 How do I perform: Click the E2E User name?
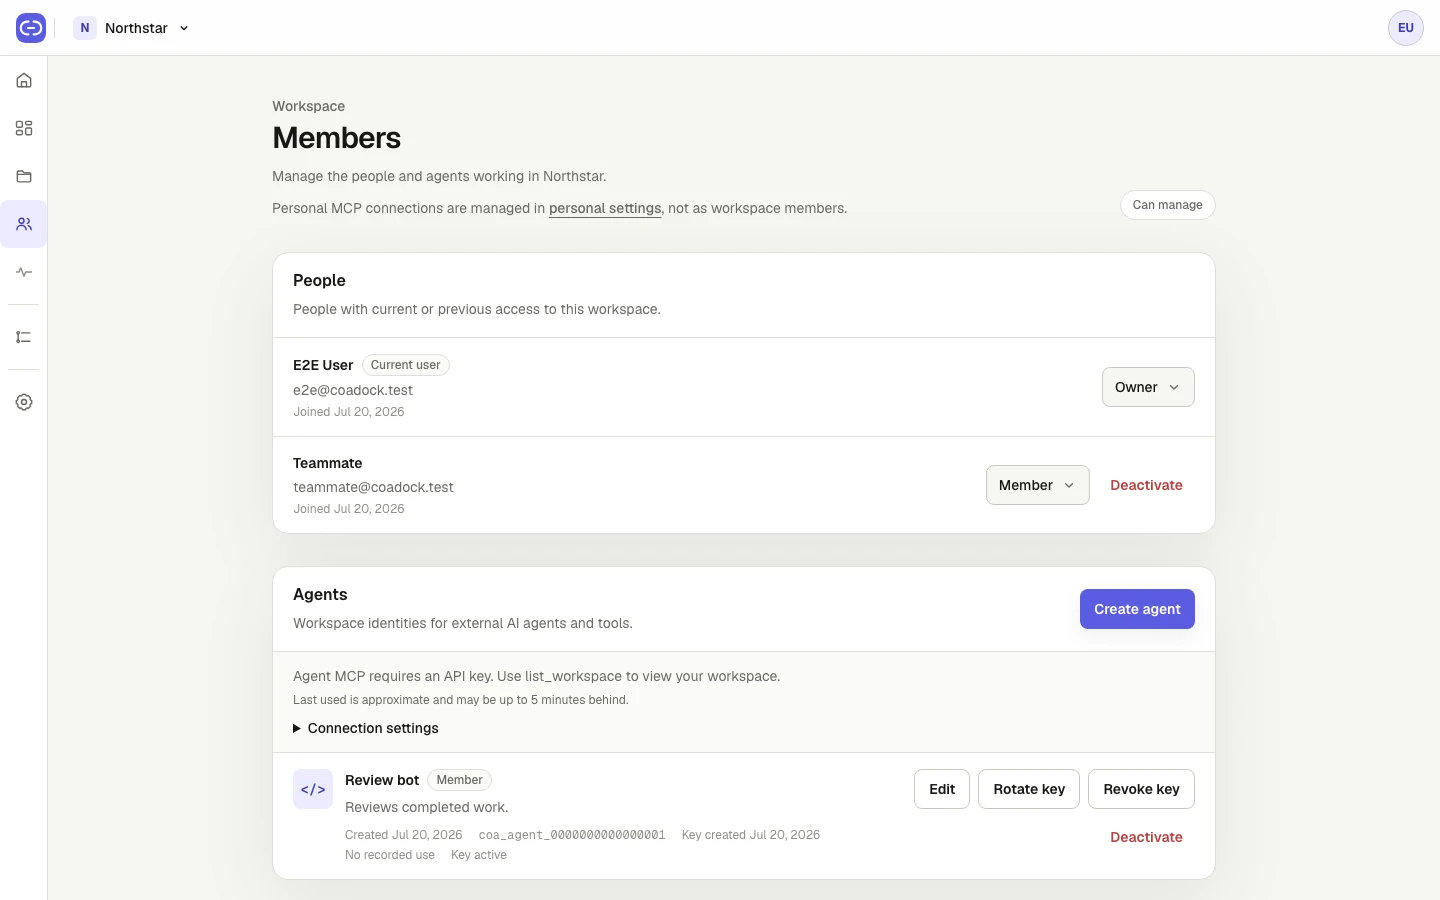(x=323, y=365)
